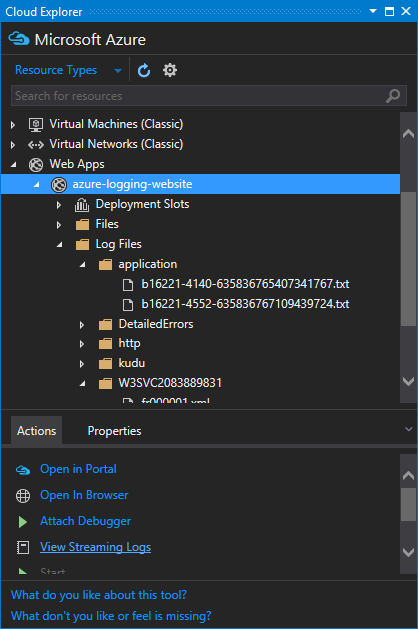Viewport: 418px width, 629px height.
Task: Click the Microsoft Azure cloud logo
Action: coord(19,39)
